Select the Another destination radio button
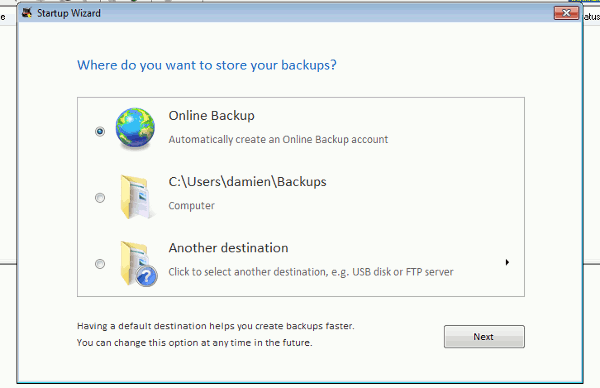Screen dimensions: 600x388 coord(100,264)
